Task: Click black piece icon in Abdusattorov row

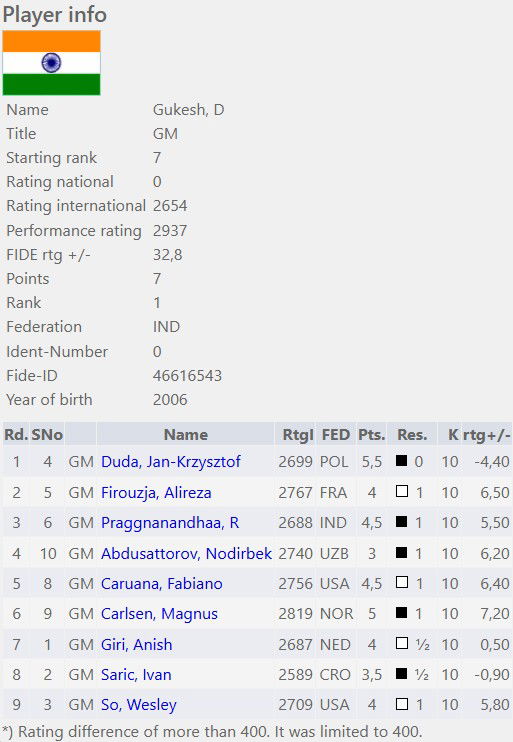Action: pos(401,552)
